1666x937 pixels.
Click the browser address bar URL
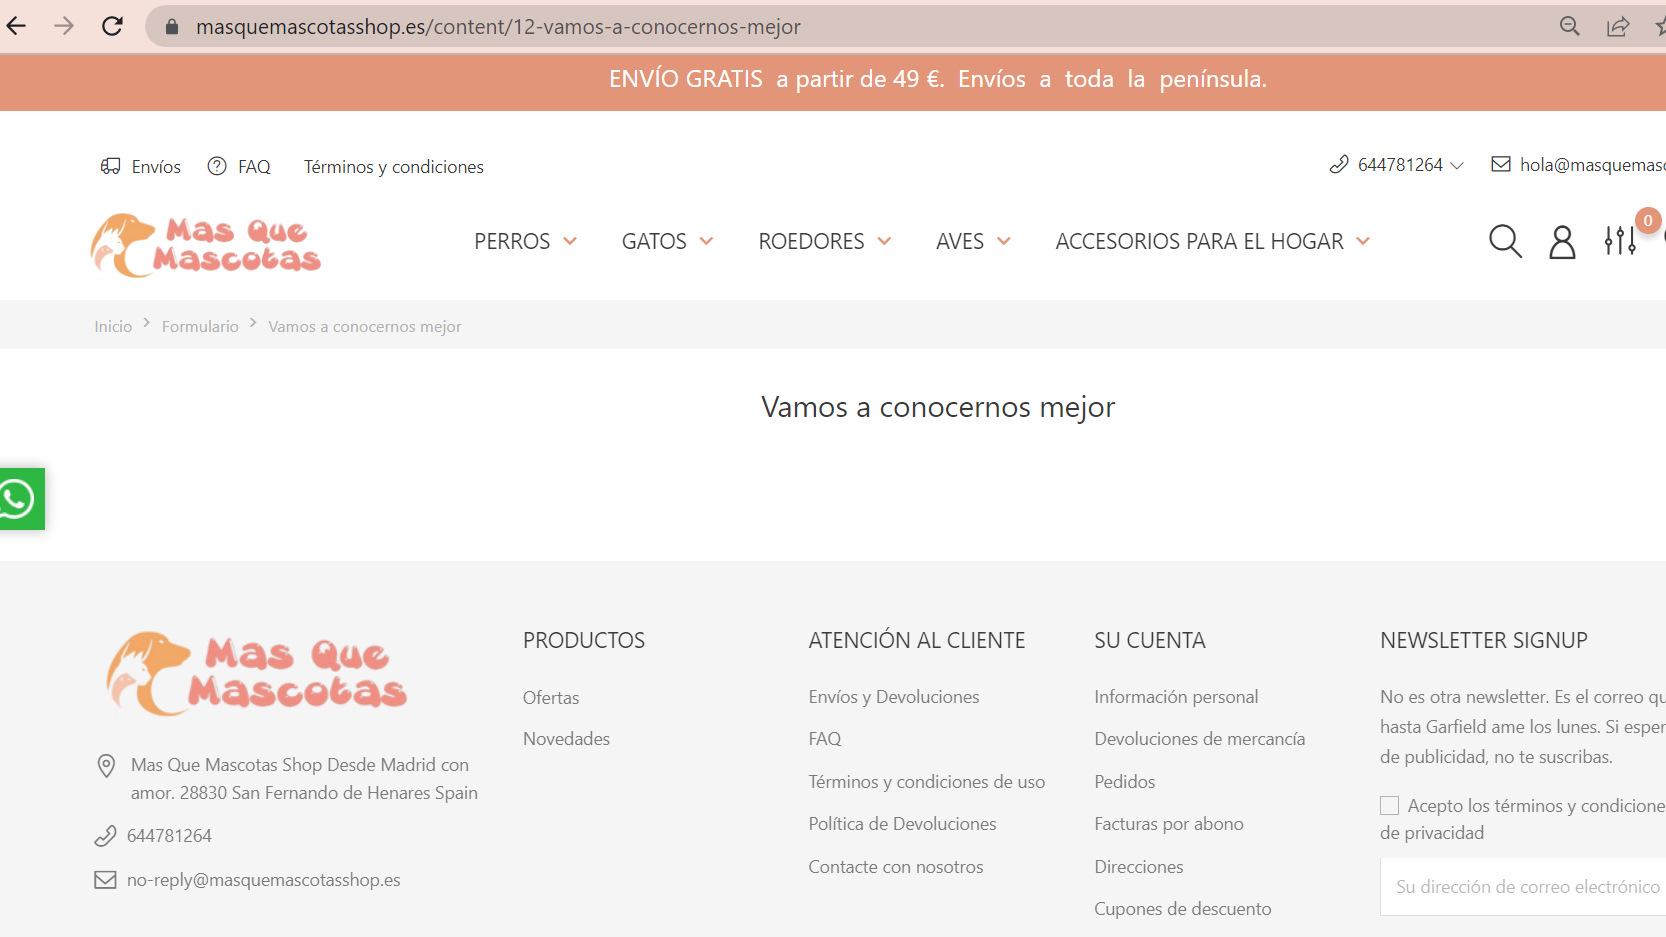pyautogui.click(x=498, y=27)
